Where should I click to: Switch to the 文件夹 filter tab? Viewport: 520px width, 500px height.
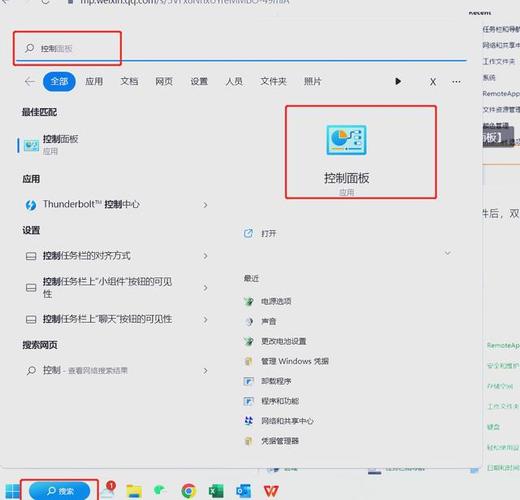pyautogui.click(x=273, y=81)
